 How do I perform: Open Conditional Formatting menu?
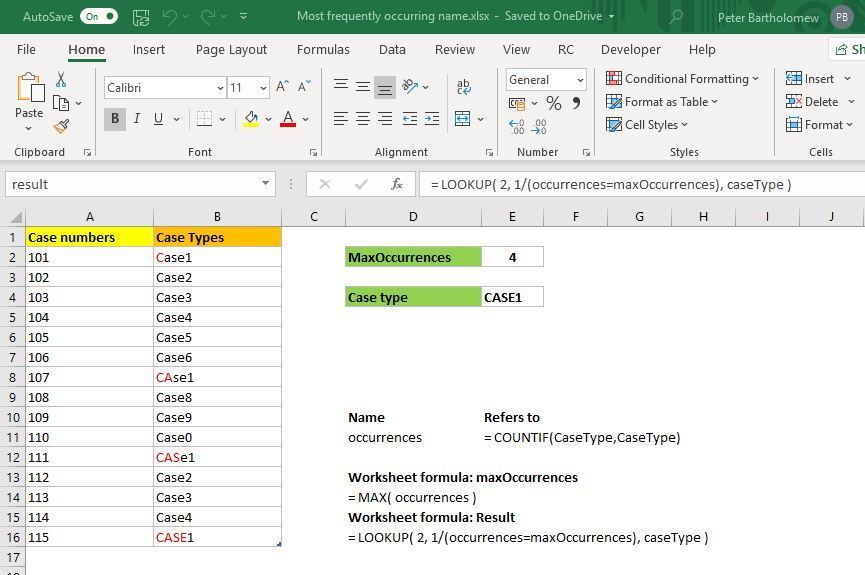pyautogui.click(x=682, y=79)
